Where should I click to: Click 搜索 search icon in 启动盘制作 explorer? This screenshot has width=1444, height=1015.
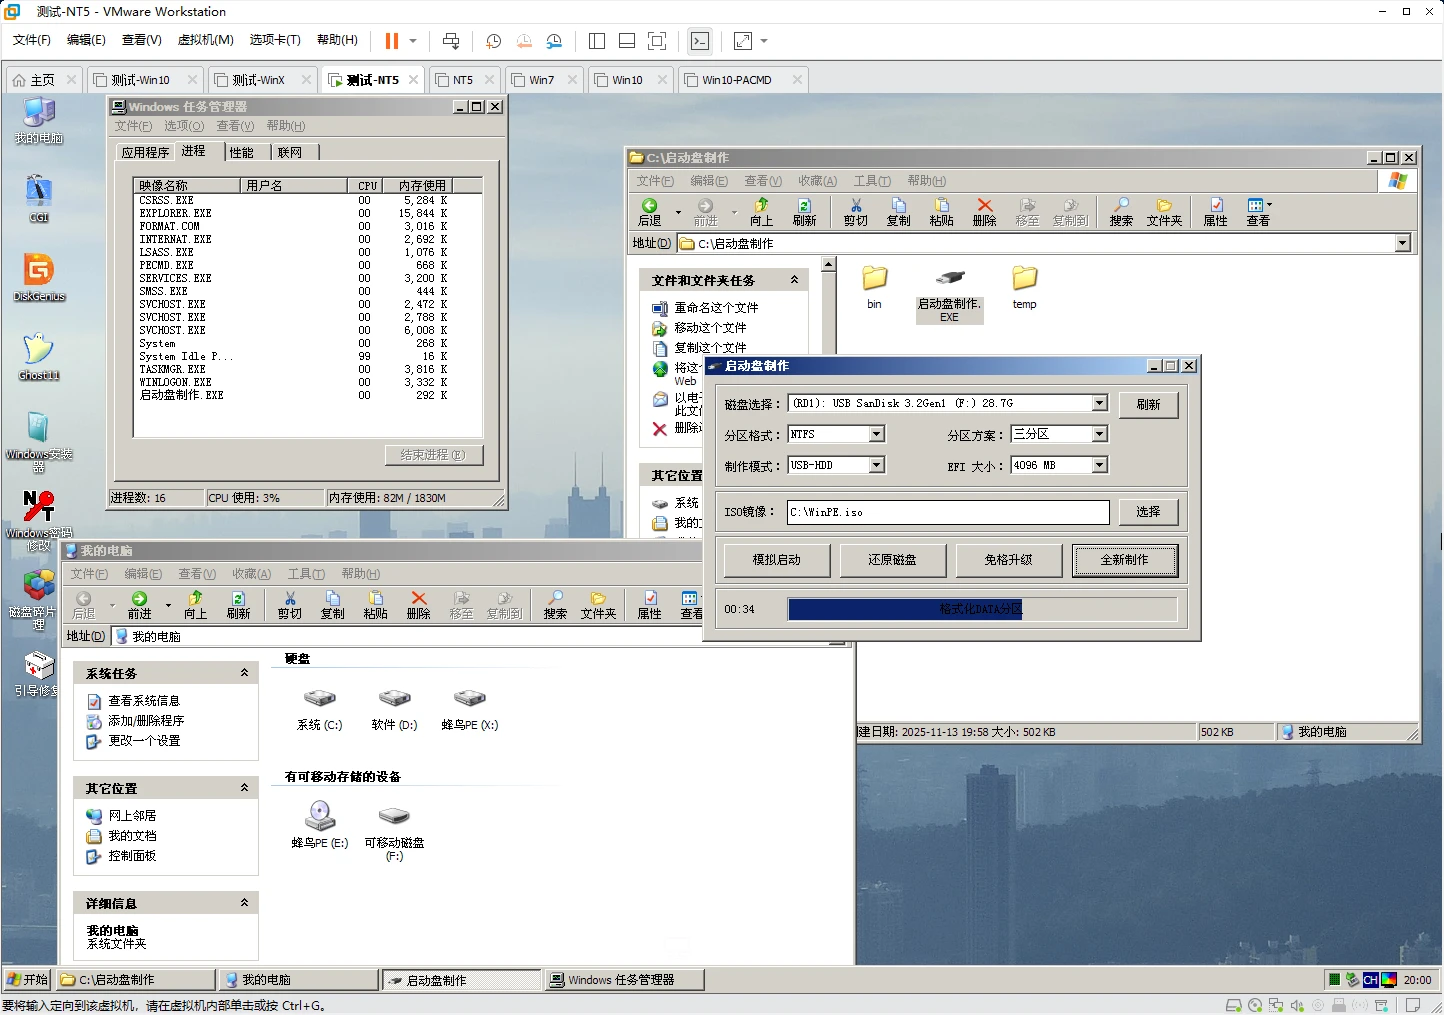[x=1121, y=212]
